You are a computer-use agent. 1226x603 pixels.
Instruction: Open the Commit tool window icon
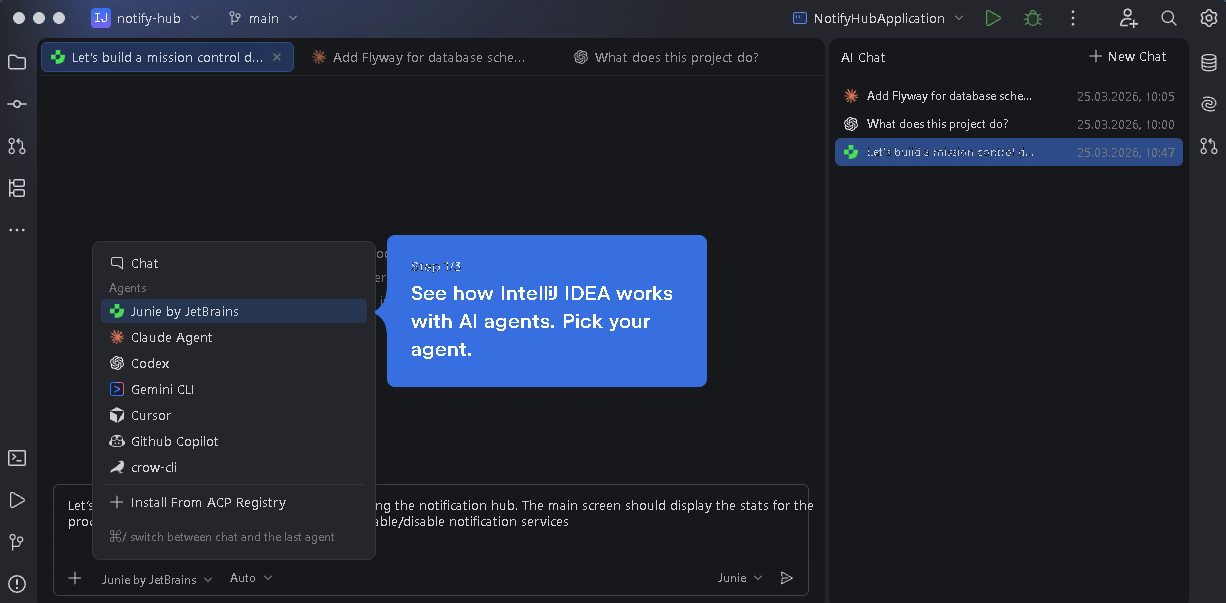pos(17,104)
